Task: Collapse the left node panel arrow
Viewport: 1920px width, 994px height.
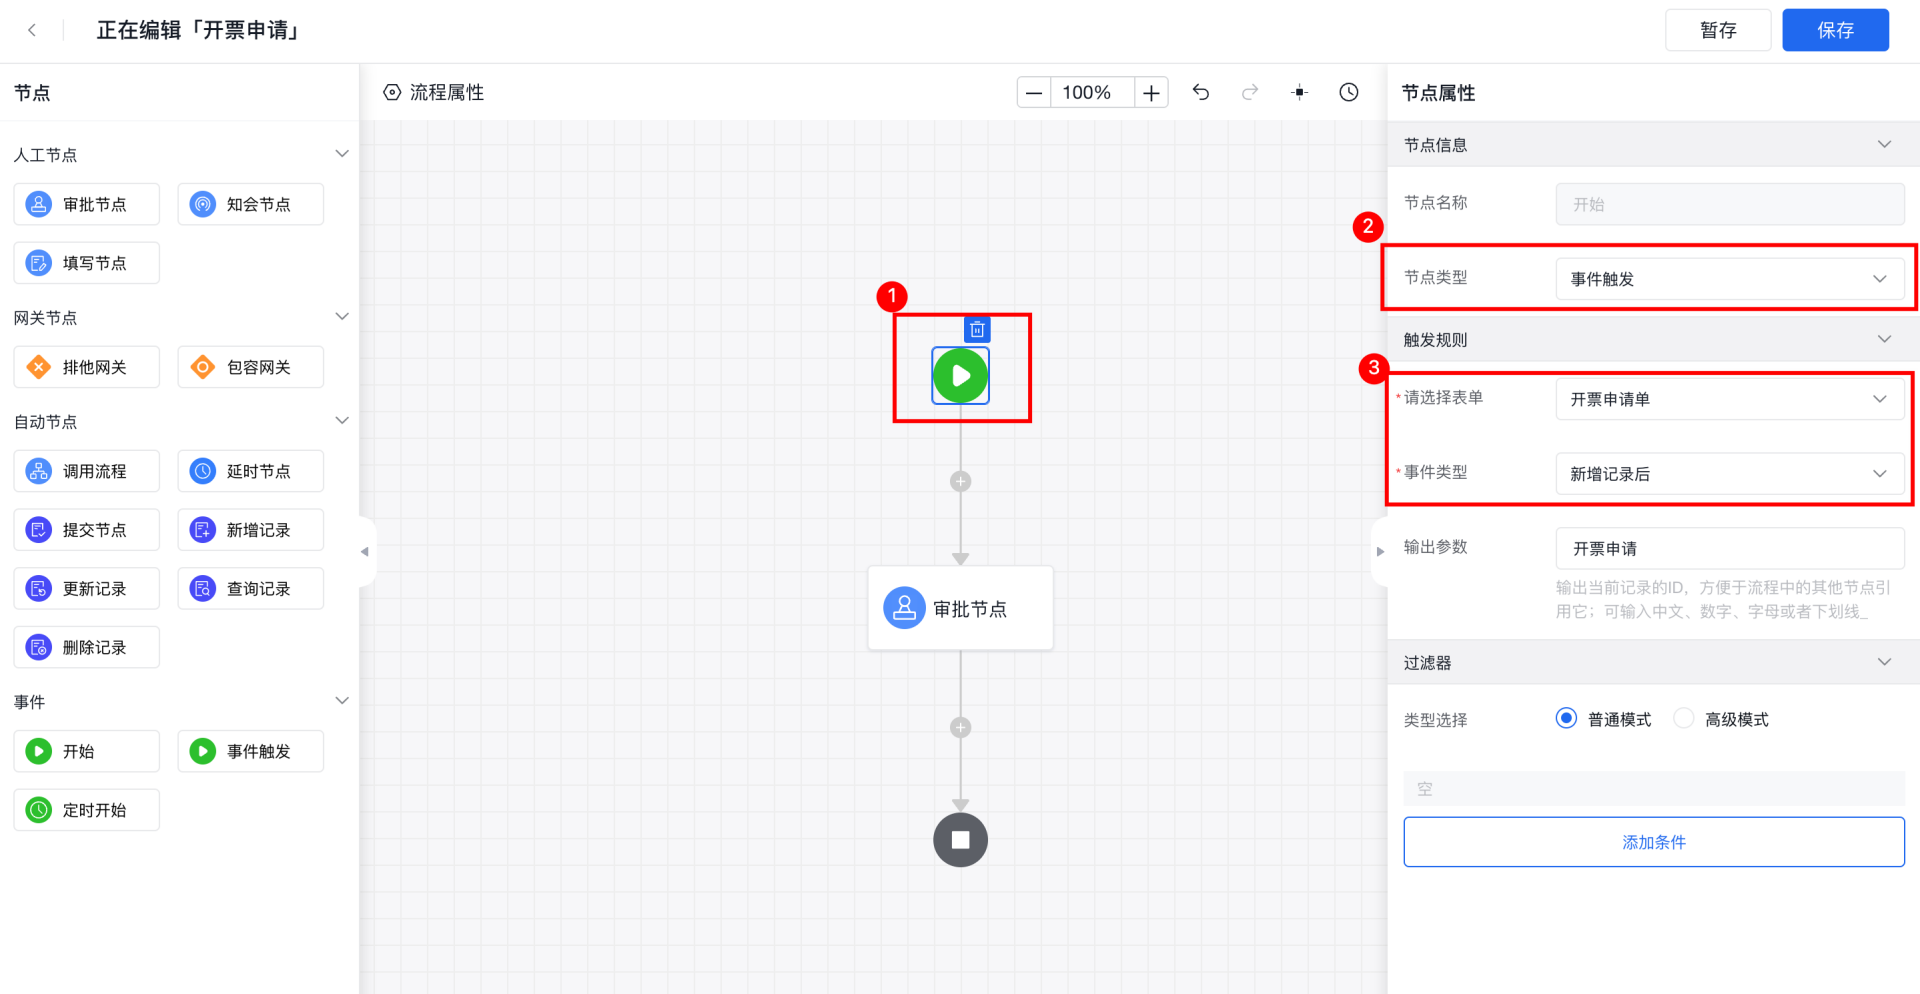Action: coord(365,551)
